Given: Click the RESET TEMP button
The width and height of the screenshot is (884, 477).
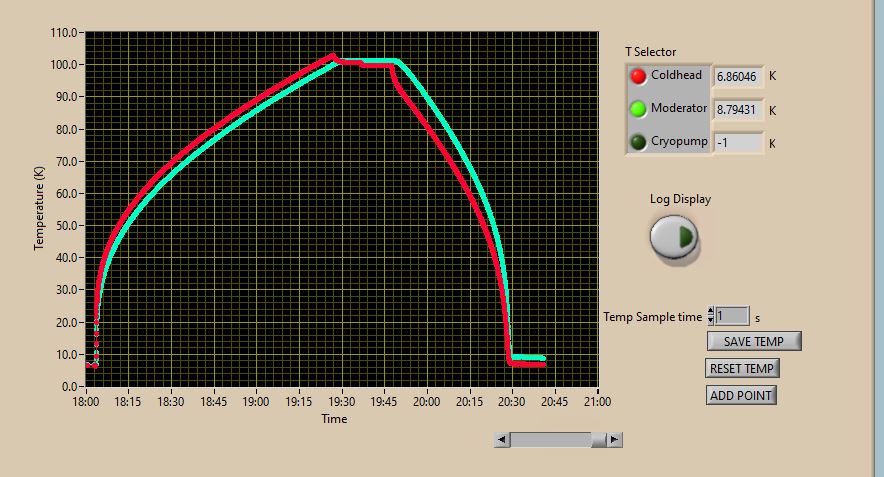Looking at the screenshot, I should [742, 368].
